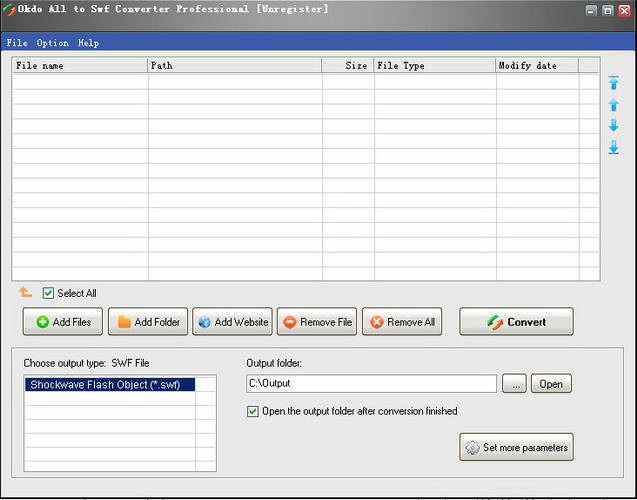
Task: Click Add Folder button
Action: tap(148, 322)
